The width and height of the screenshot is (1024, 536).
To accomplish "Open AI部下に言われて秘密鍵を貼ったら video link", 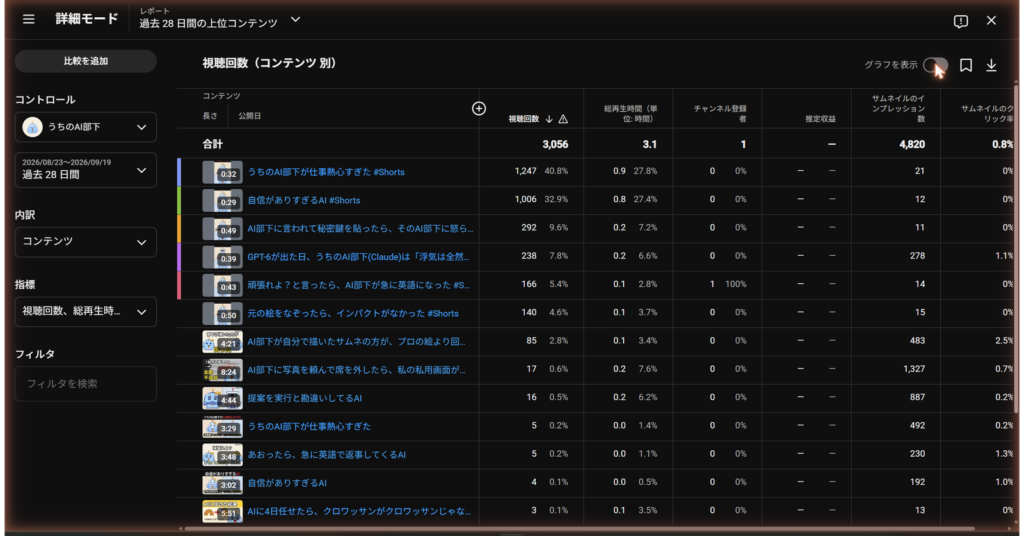I will click(360, 229).
